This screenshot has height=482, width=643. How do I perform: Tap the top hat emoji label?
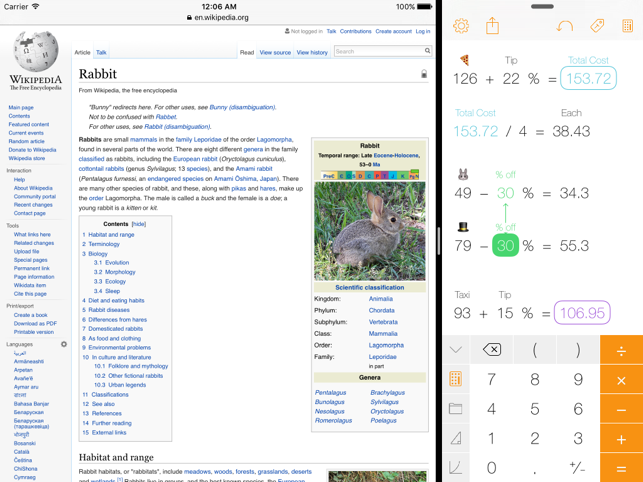tap(463, 226)
